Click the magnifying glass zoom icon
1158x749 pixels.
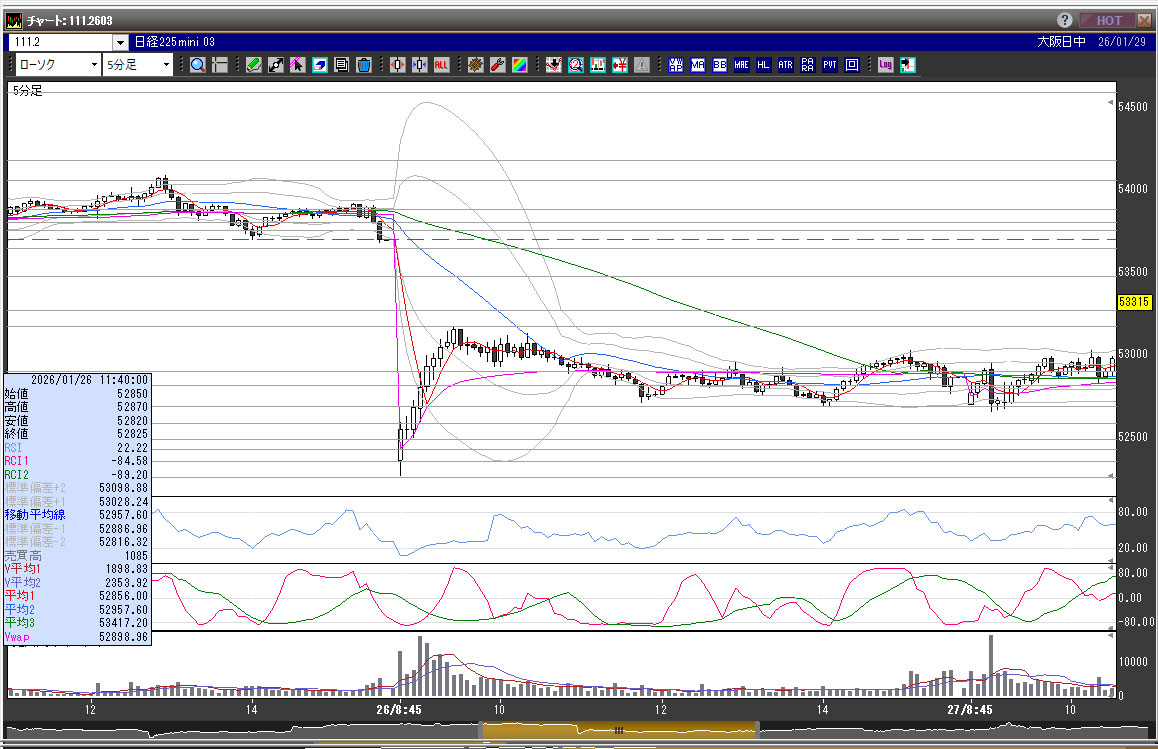pos(198,65)
